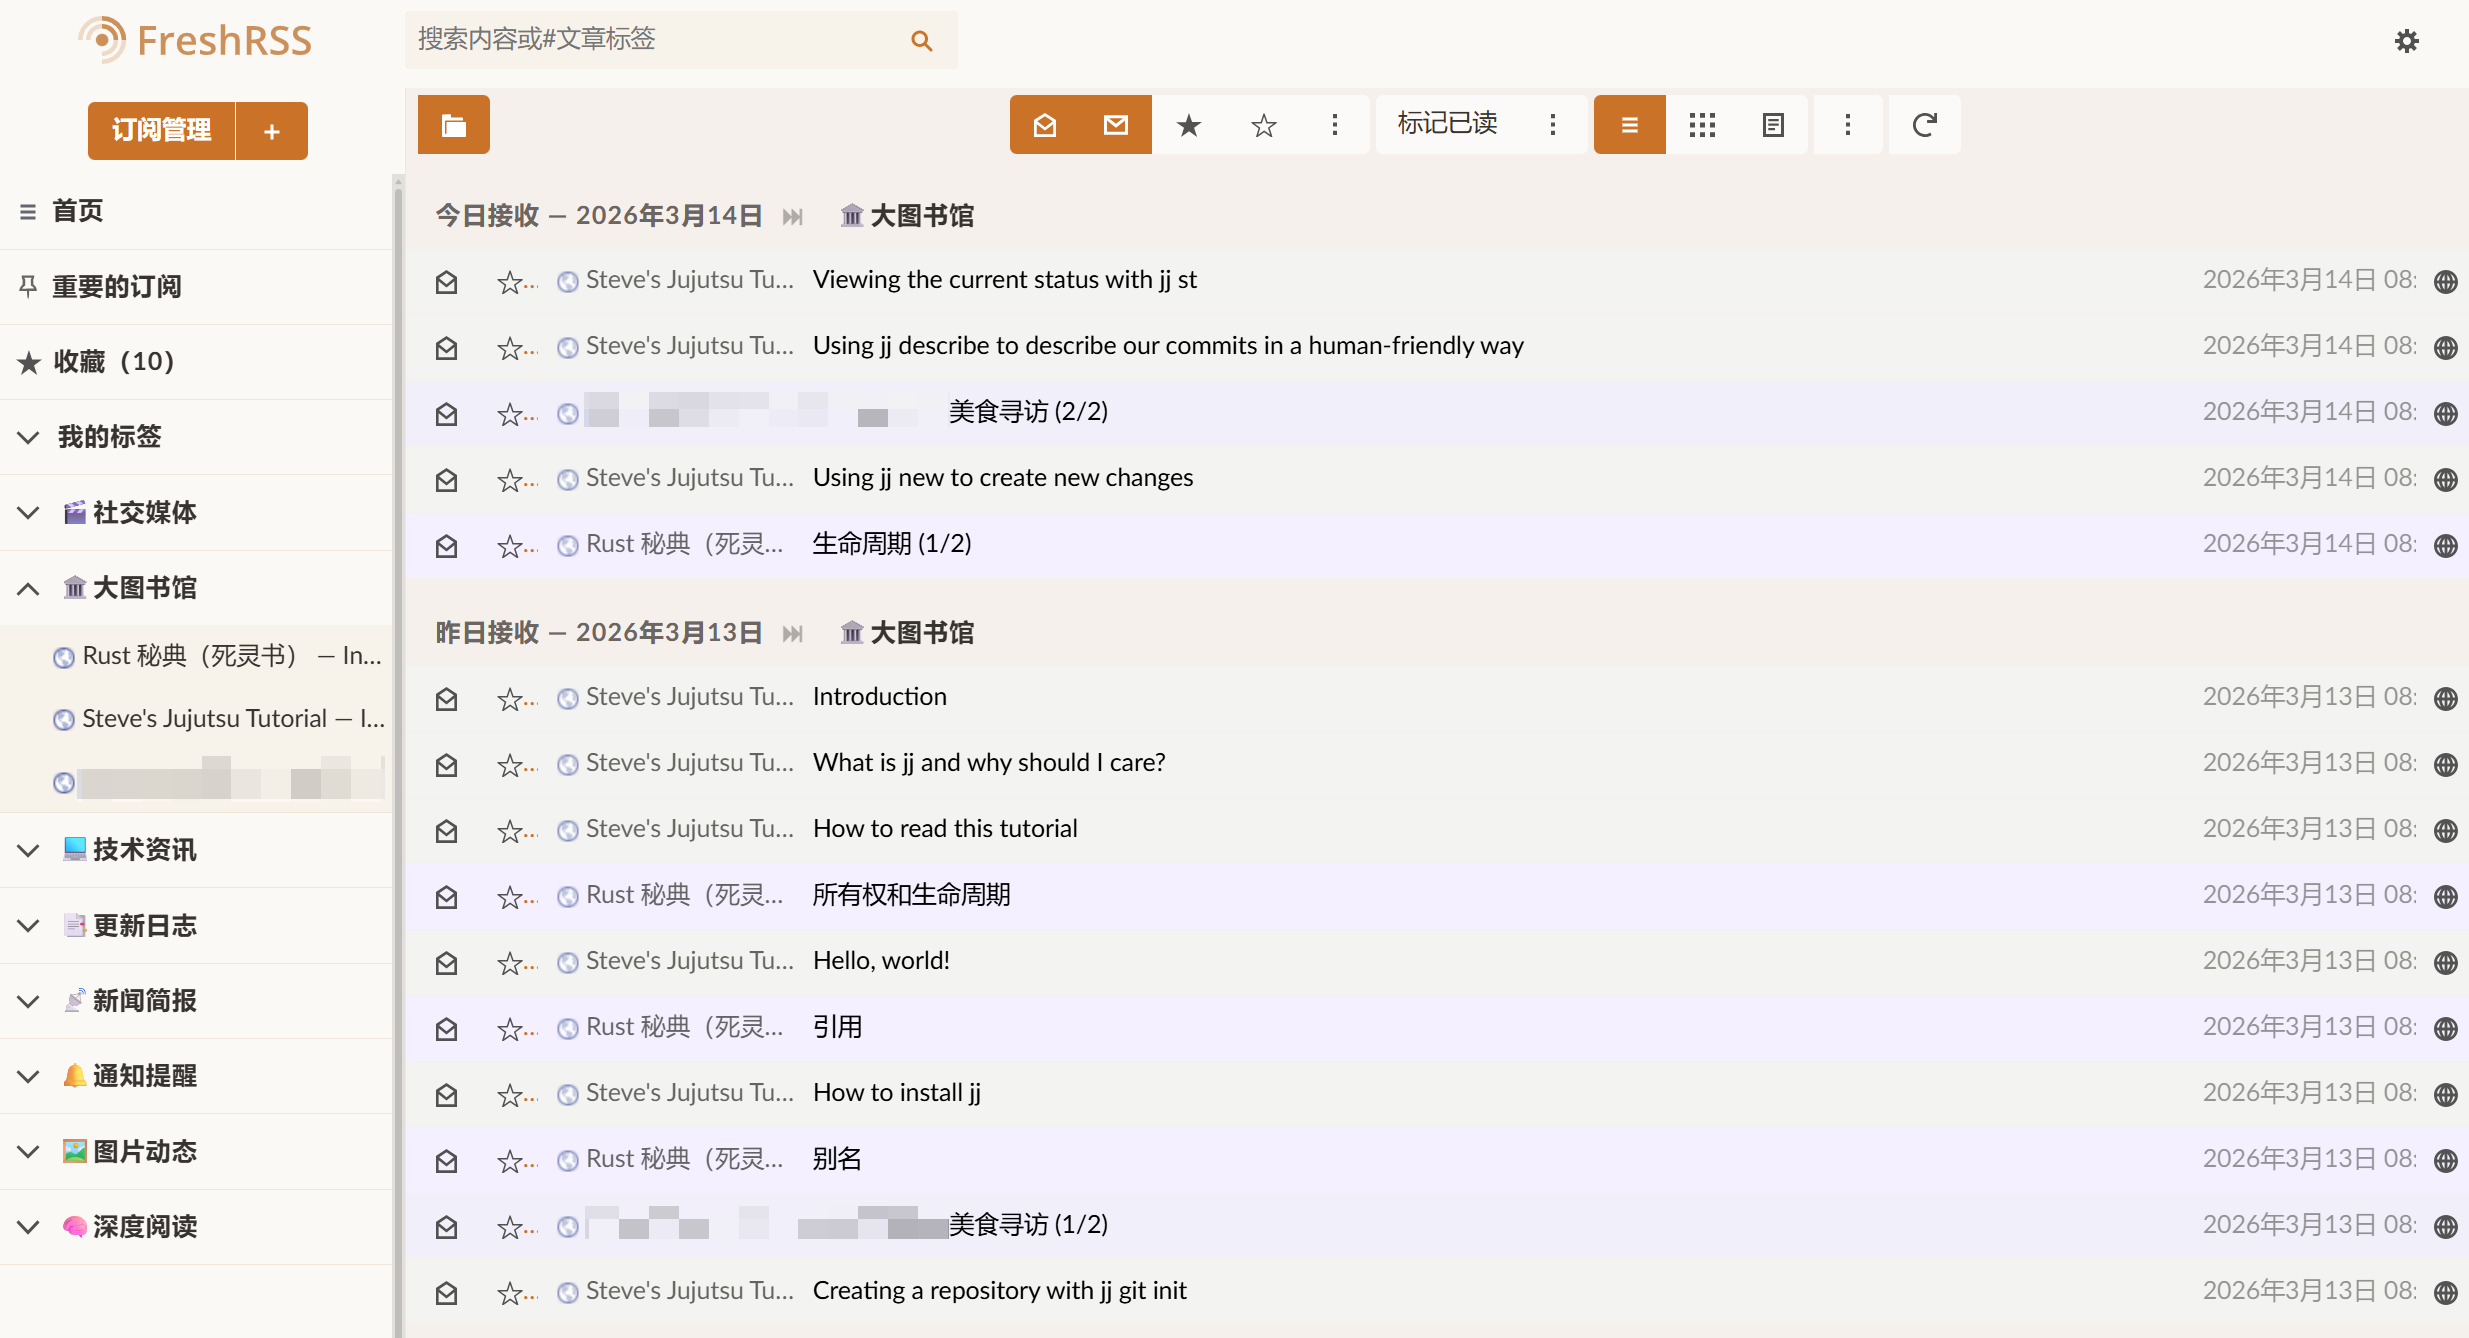Open 收藏 (10) in sidebar
The image size is (2469, 1338).
pyautogui.click(x=113, y=362)
